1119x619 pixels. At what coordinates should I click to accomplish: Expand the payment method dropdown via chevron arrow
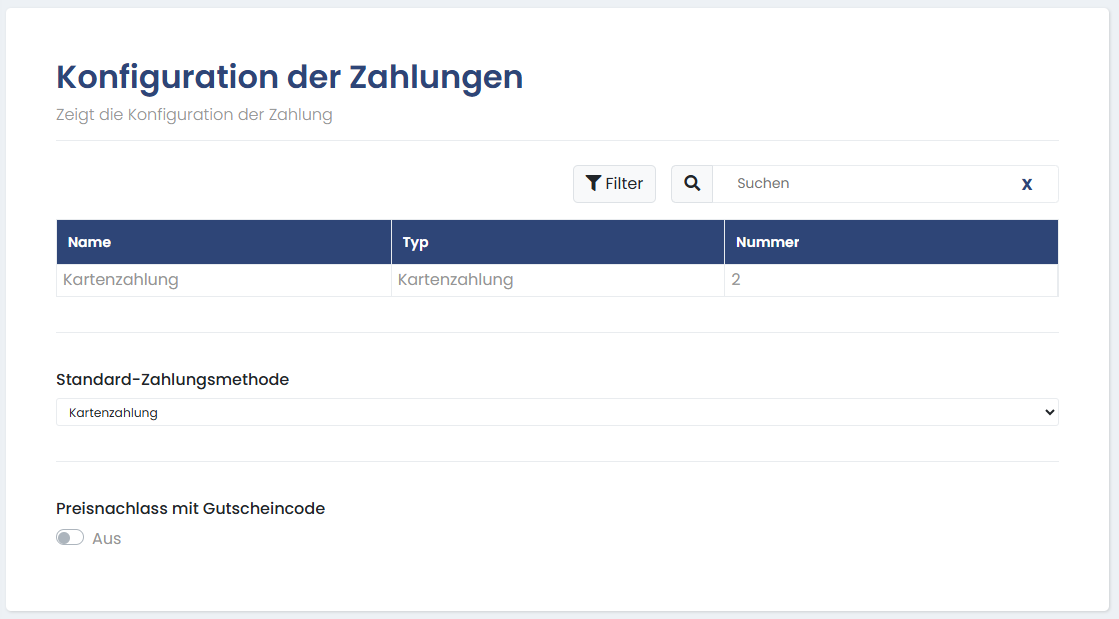point(1048,412)
